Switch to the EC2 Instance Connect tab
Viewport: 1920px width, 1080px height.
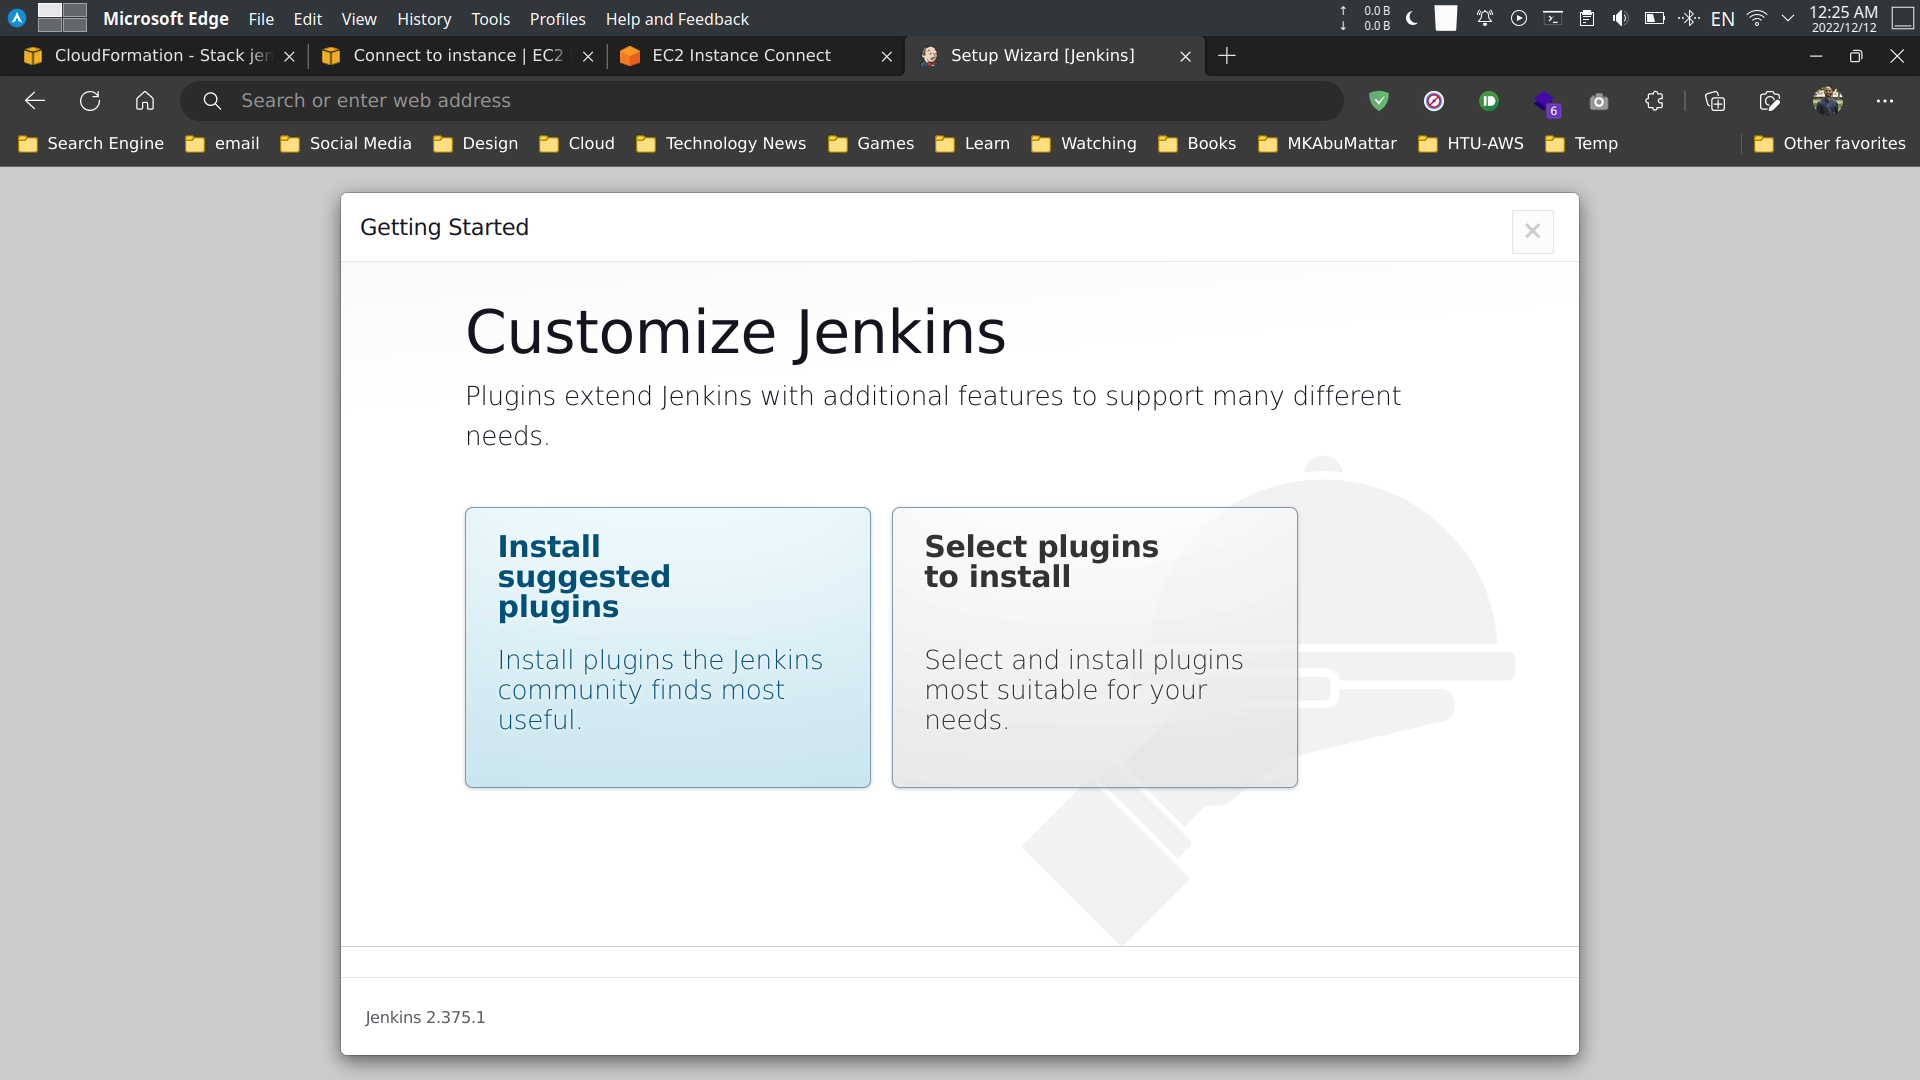coord(740,56)
